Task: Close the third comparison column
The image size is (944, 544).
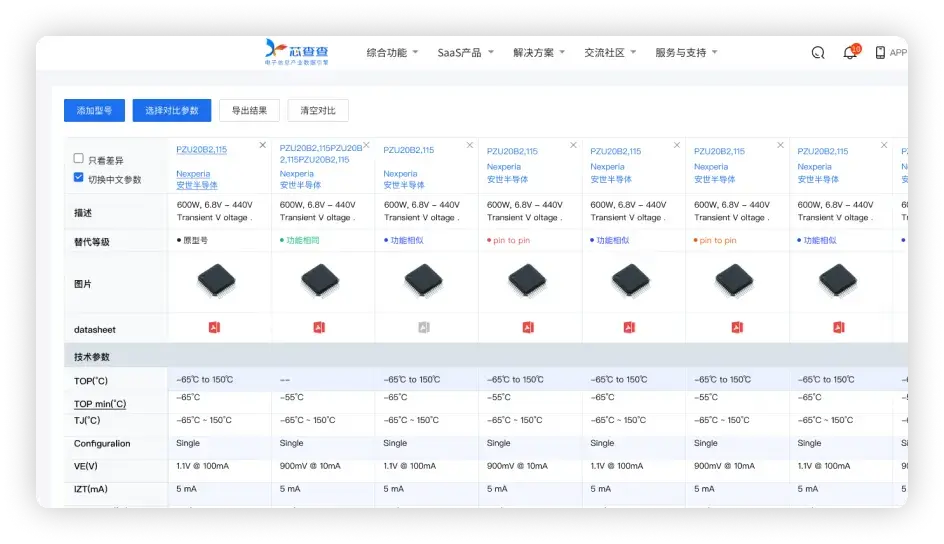Action: click(x=470, y=145)
